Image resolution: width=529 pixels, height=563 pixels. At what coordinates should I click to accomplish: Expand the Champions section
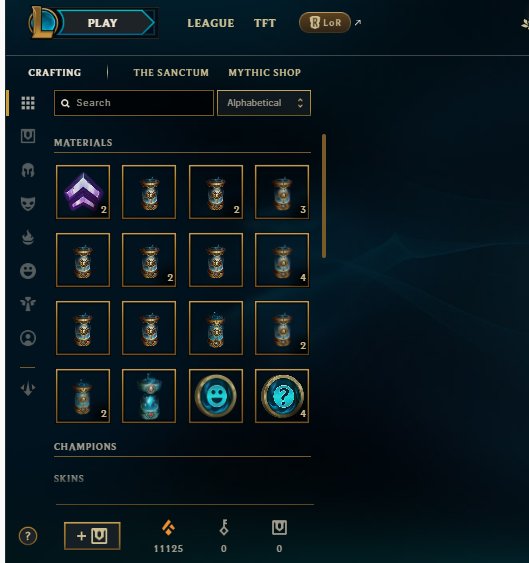pos(85,446)
